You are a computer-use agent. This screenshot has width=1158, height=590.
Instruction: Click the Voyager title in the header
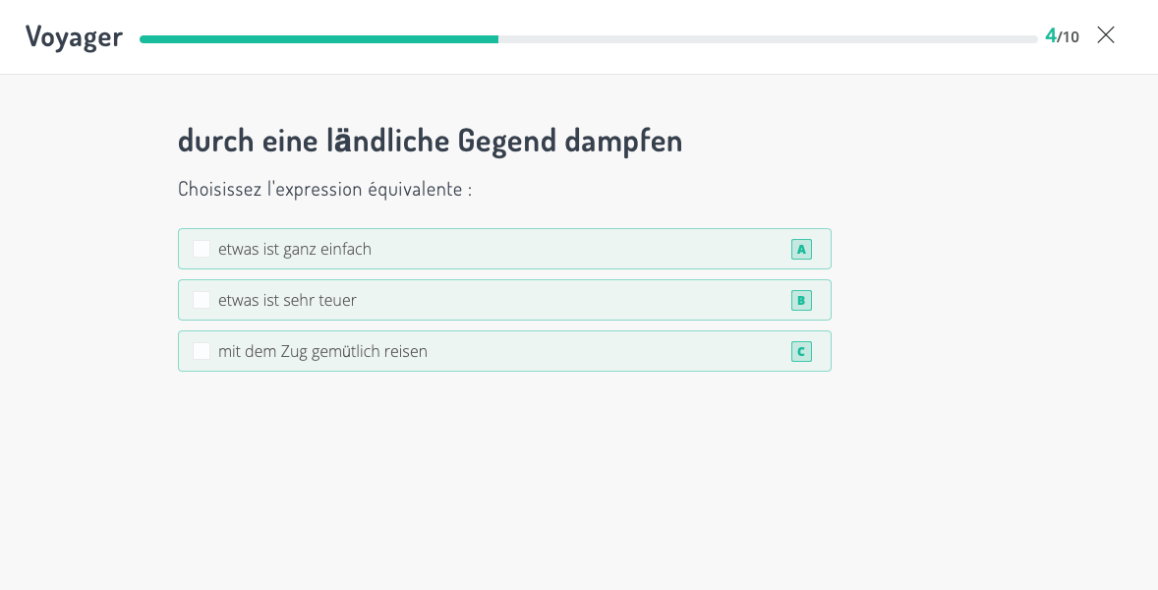74,36
